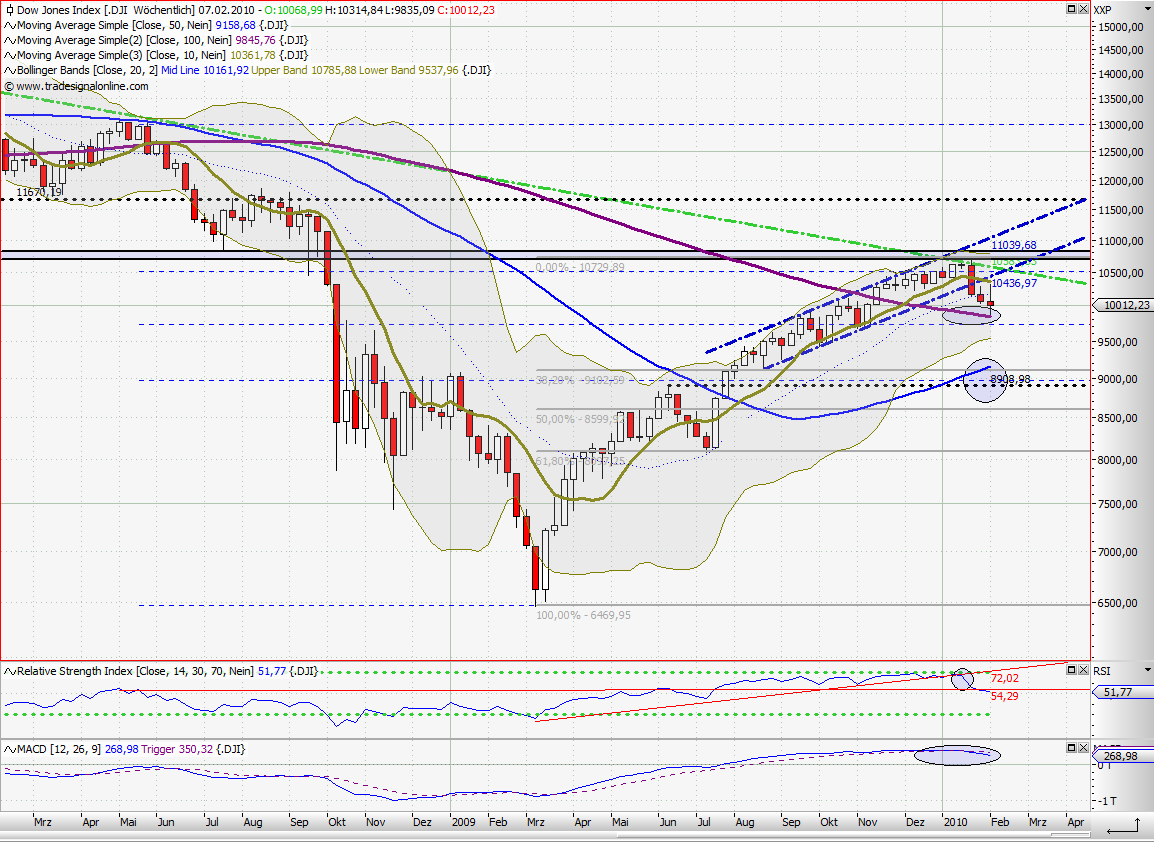Maximize the MACD indicator panel

tap(1072, 748)
